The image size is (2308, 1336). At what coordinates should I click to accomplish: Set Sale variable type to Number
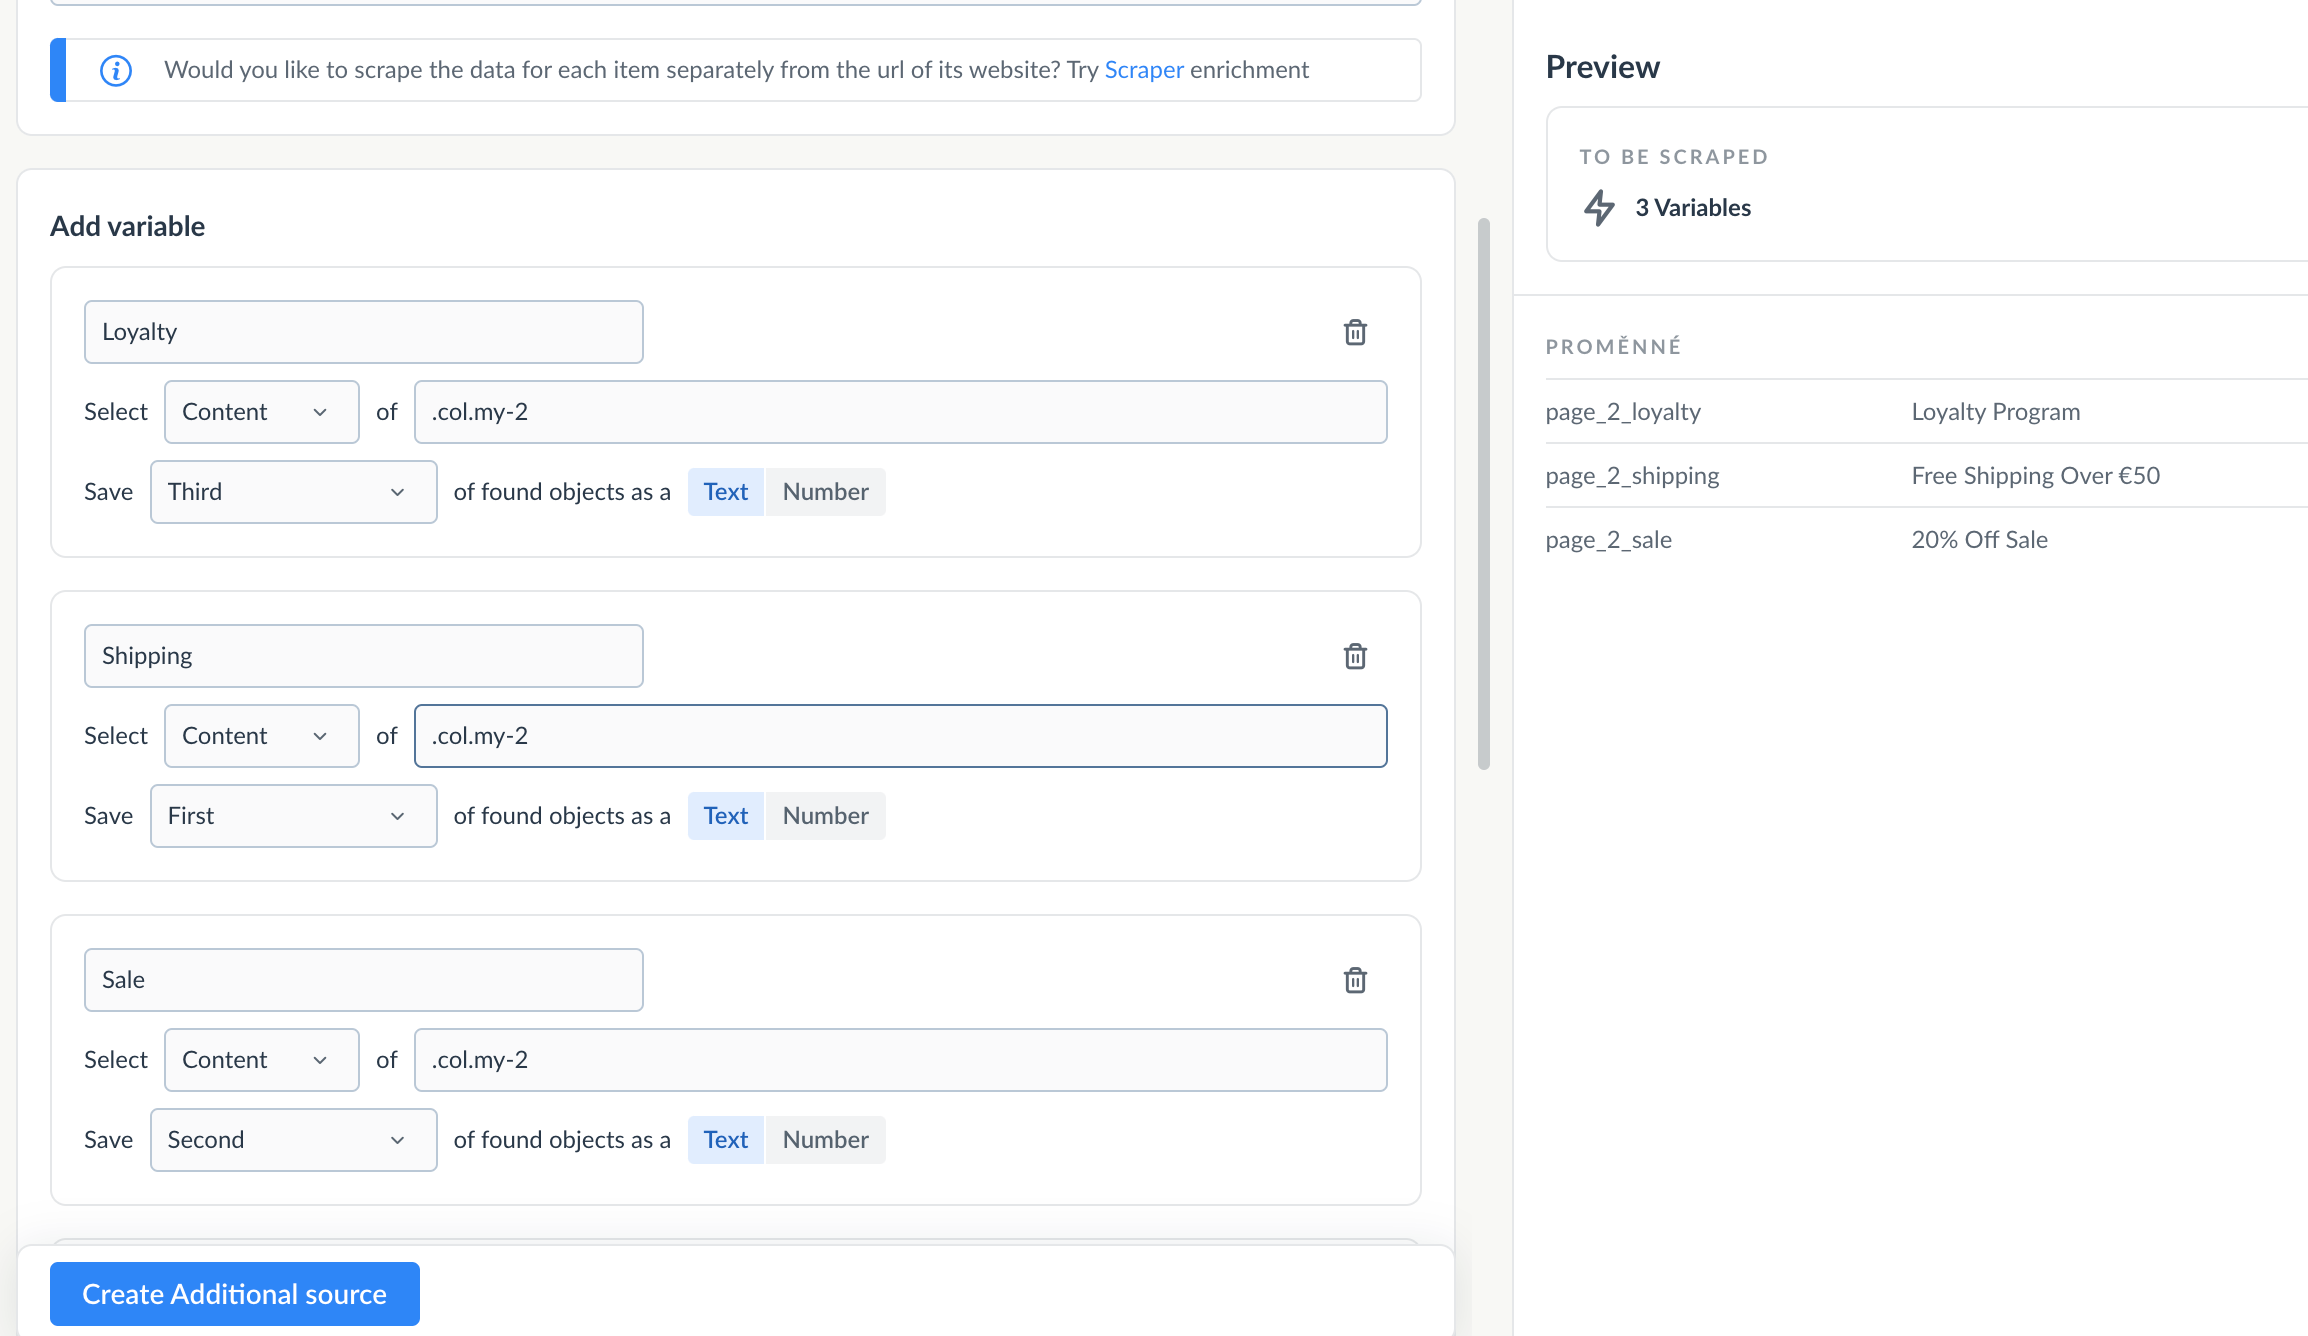pyautogui.click(x=825, y=1140)
